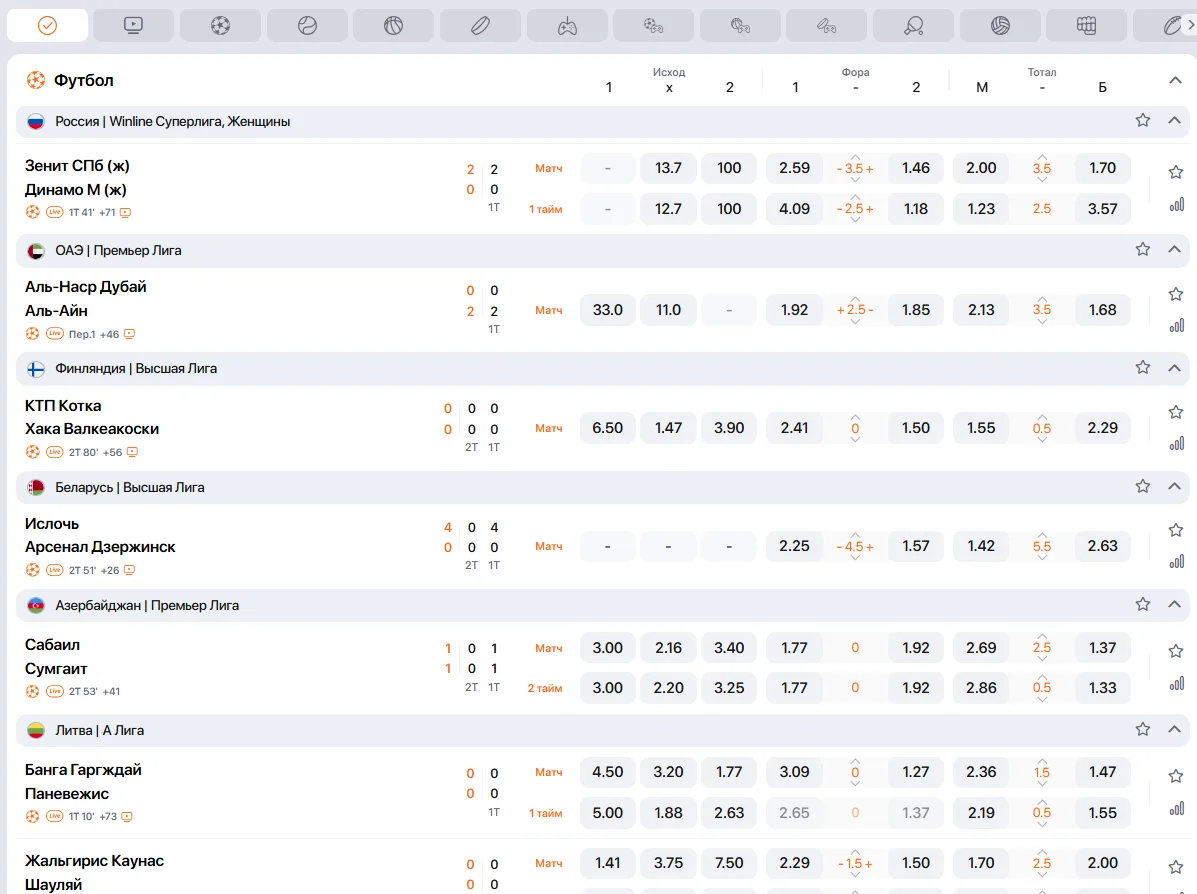Open the Банга Гаргждай match page

point(83,770)
